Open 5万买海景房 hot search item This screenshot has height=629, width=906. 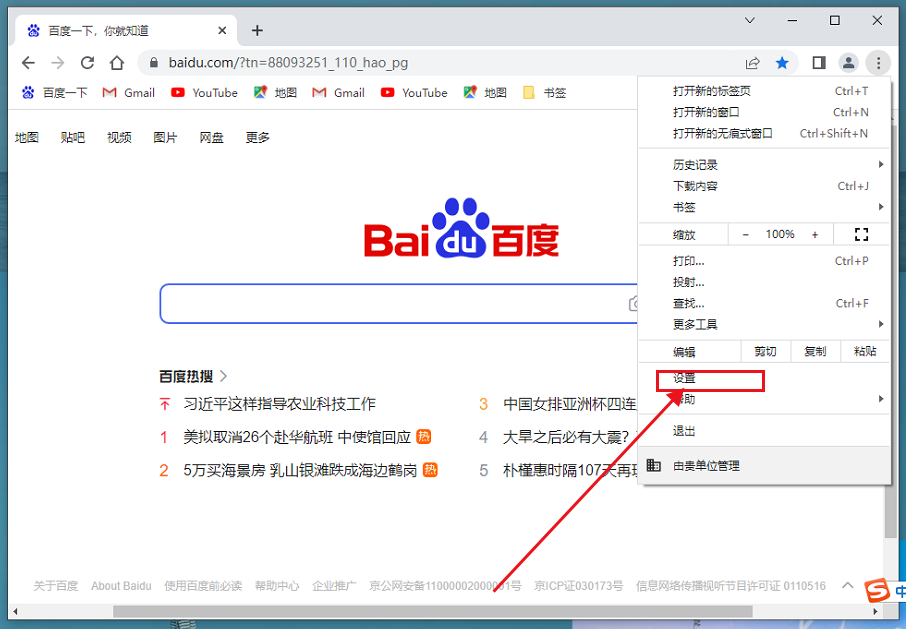tap(300, 471)
